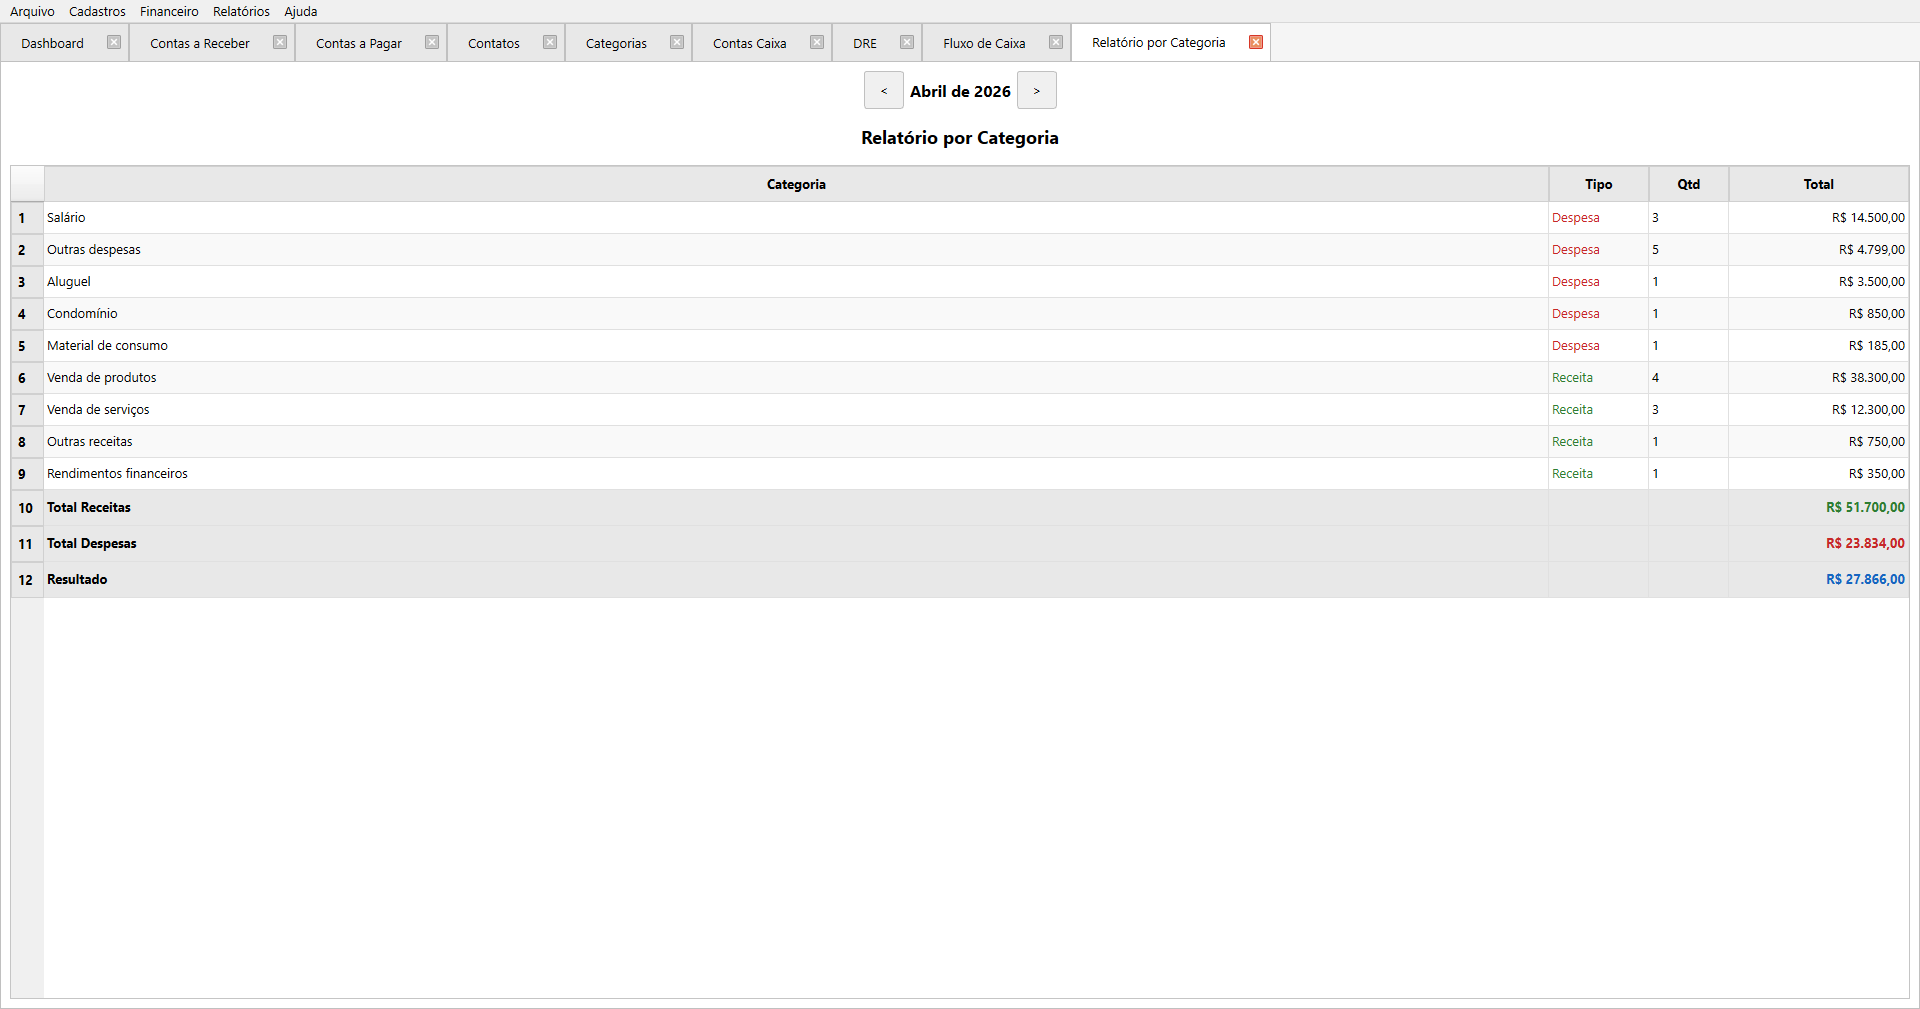Close the Categorias tab

[x=677, y=43]
